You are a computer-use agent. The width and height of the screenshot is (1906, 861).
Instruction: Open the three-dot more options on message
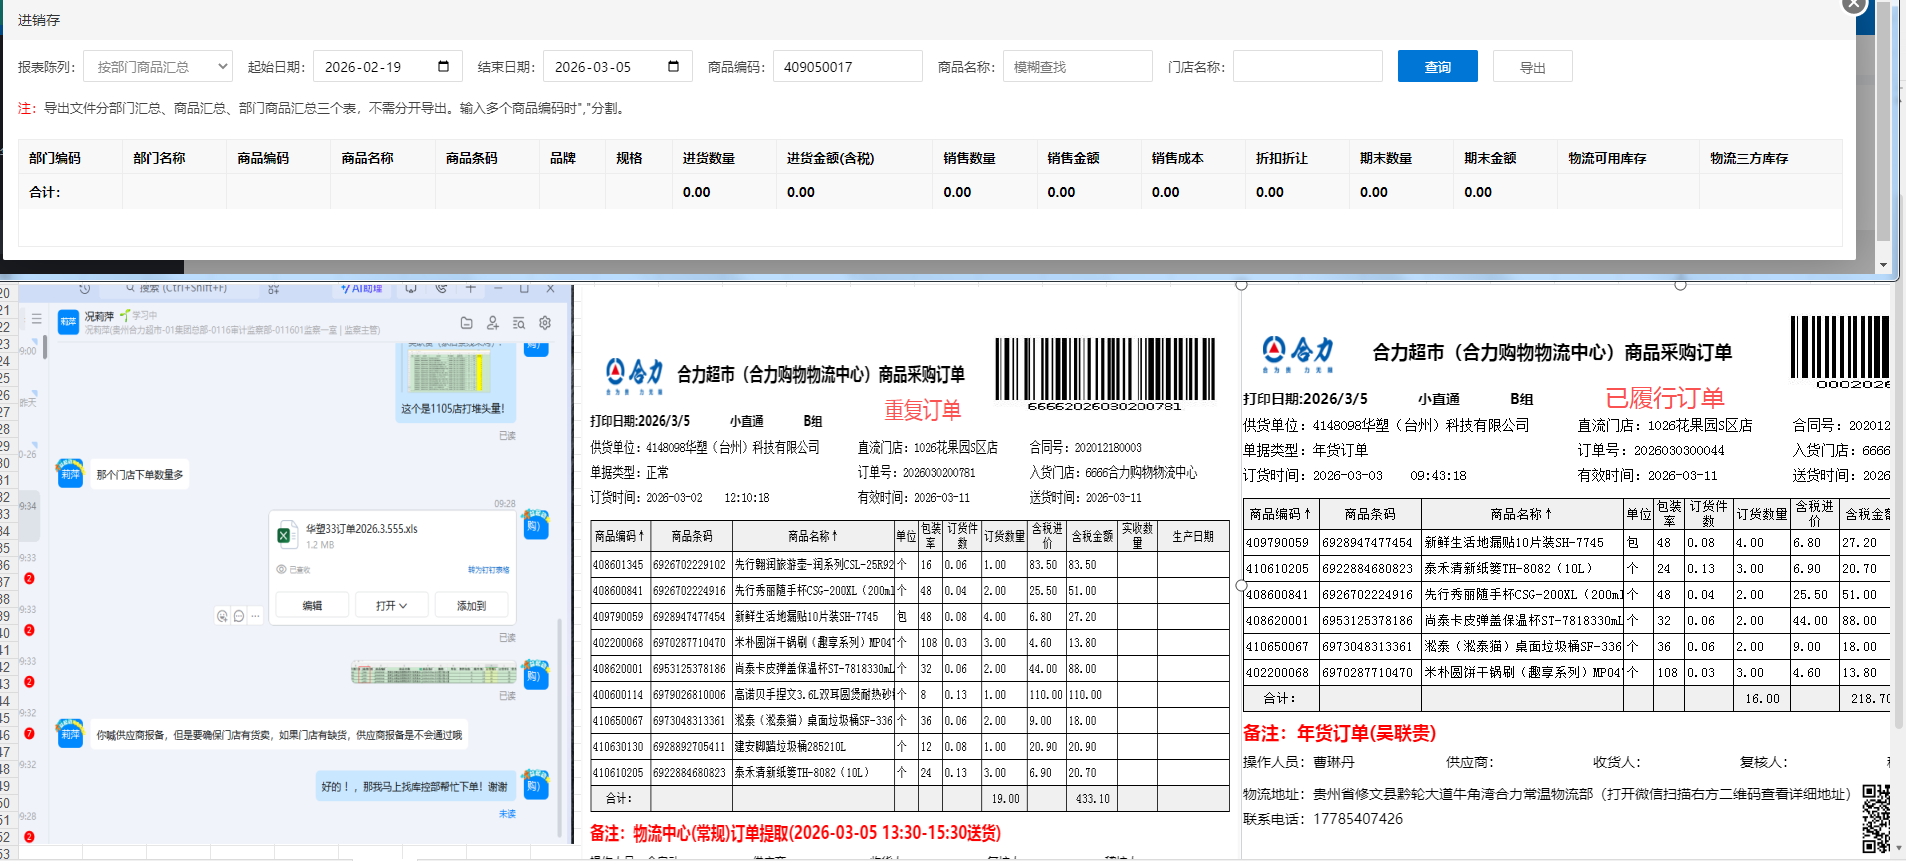[255, 616]
